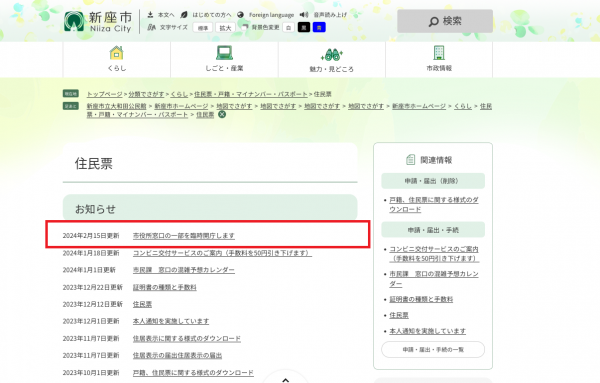Open 市民課 窓口の混雑予想カレンダー link in news list
Viewport: 600px width, 383px height.
(184, 270)
